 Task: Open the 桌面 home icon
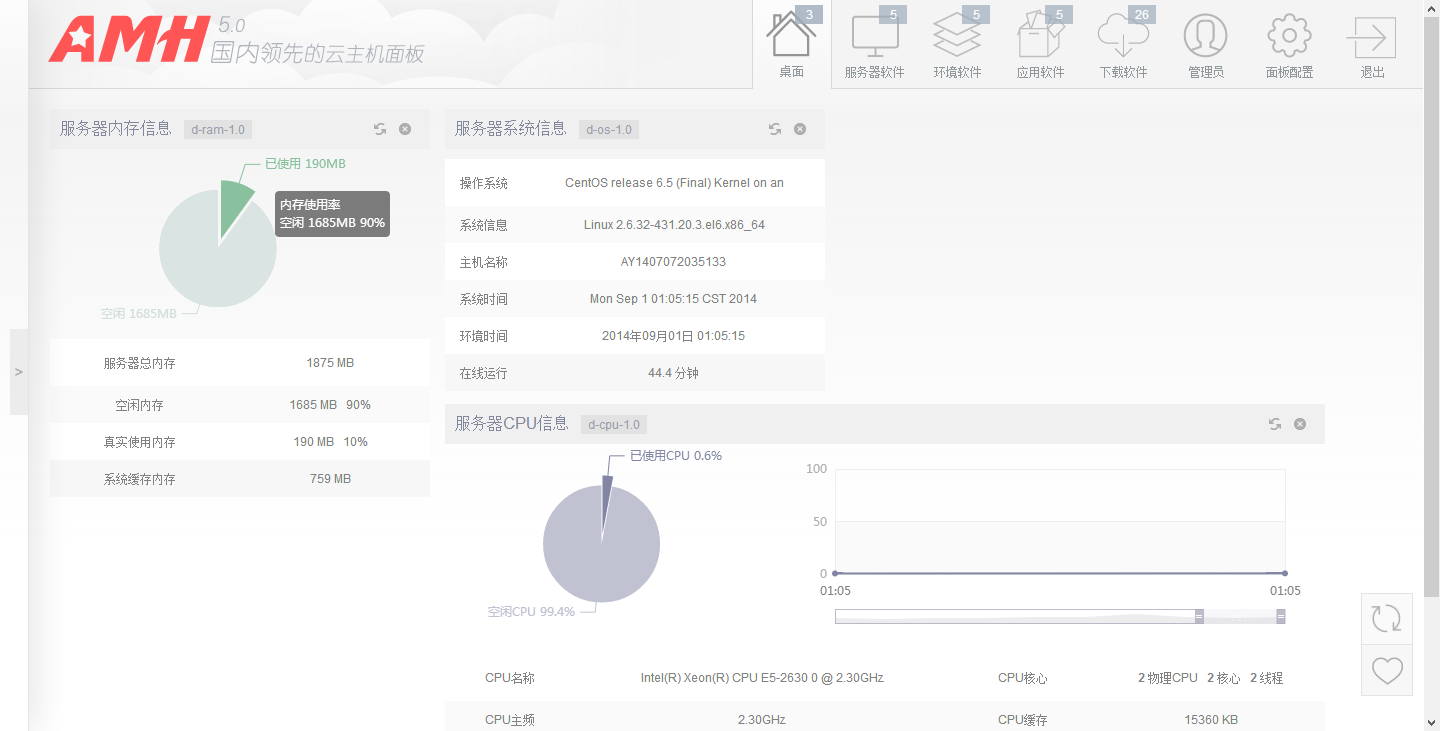coord(791,38)
